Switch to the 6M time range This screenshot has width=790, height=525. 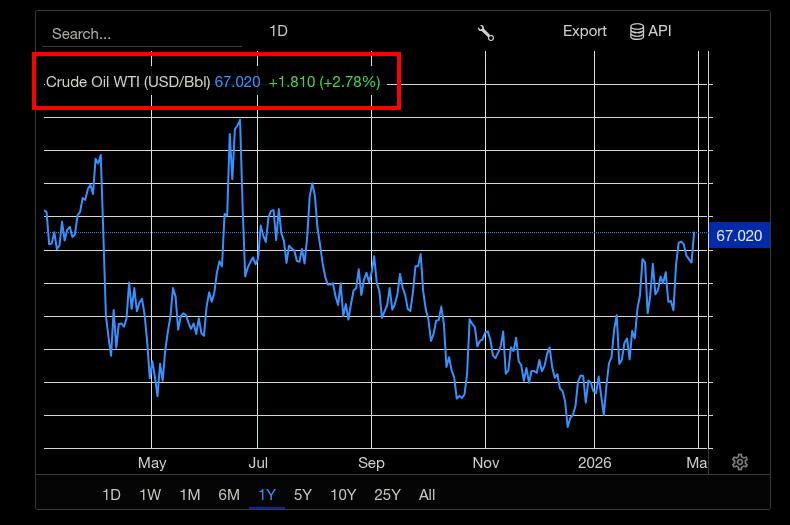229,495
